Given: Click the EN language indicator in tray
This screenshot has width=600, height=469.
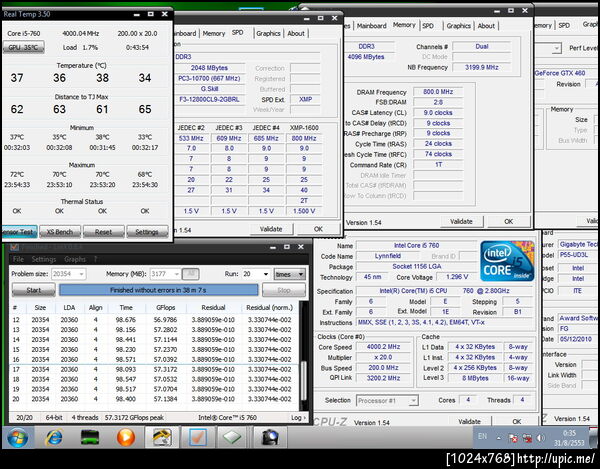Looking at the screenshot, I should click(x=483, y=436).
